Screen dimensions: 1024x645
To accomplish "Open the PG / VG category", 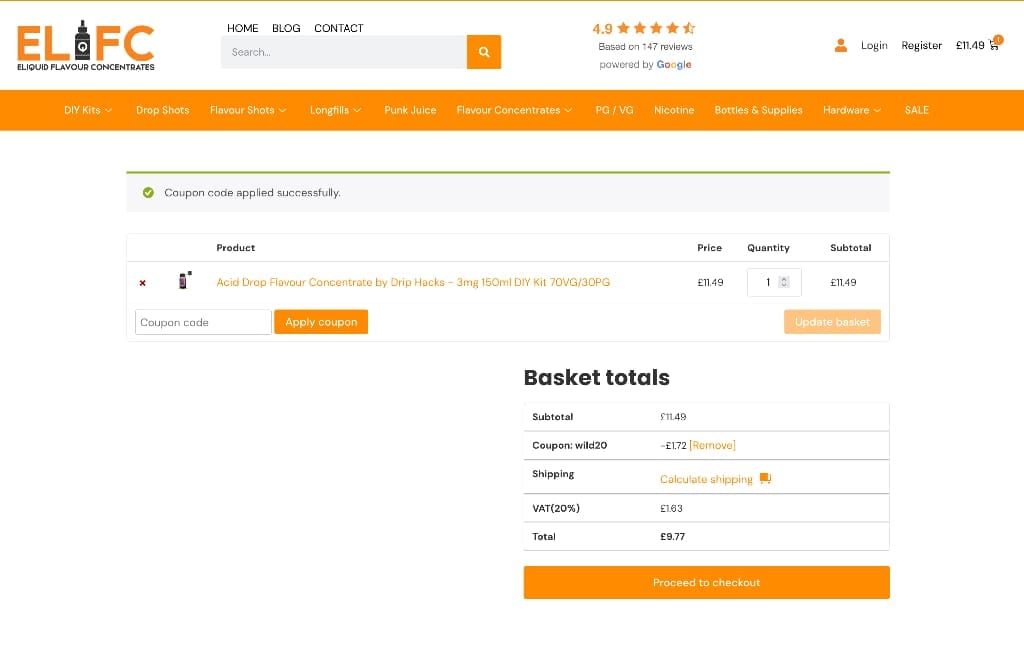I will [615, 110].
